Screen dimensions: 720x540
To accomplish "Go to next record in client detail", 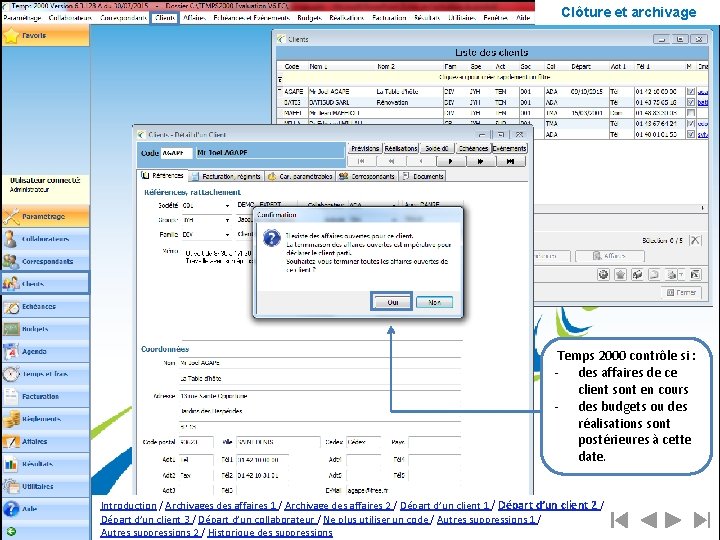I will point(450,161).
